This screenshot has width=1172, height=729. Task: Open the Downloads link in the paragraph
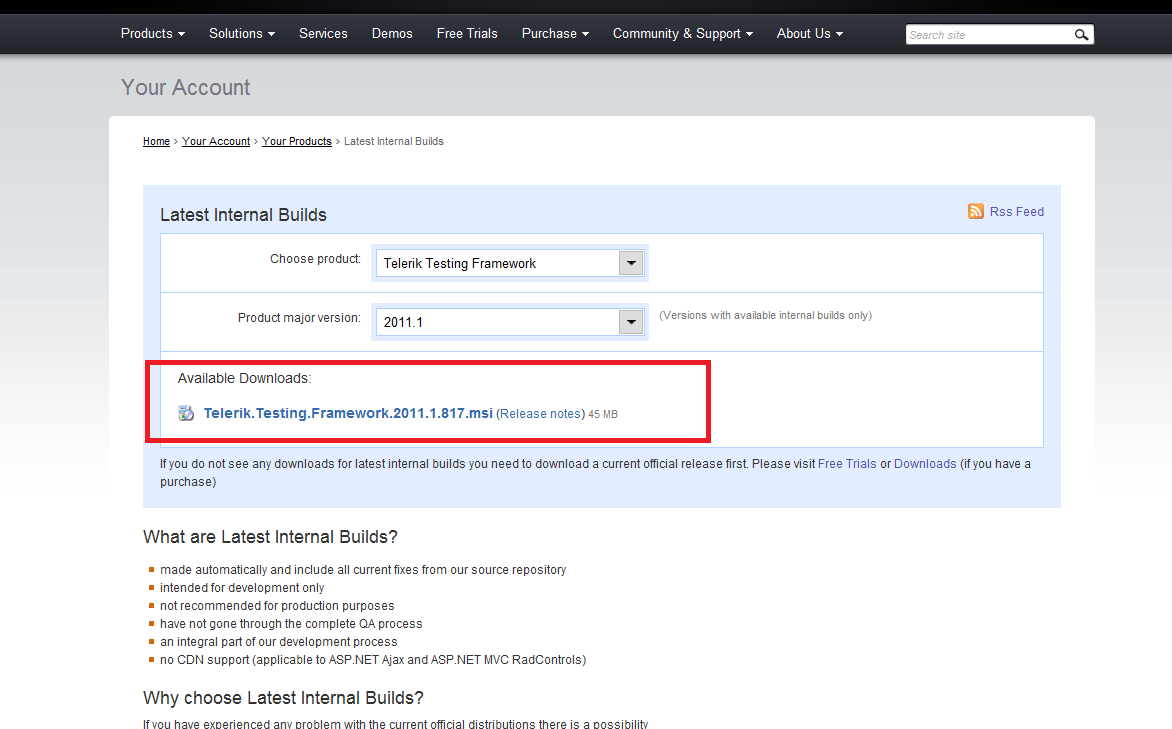coord(925,464)
